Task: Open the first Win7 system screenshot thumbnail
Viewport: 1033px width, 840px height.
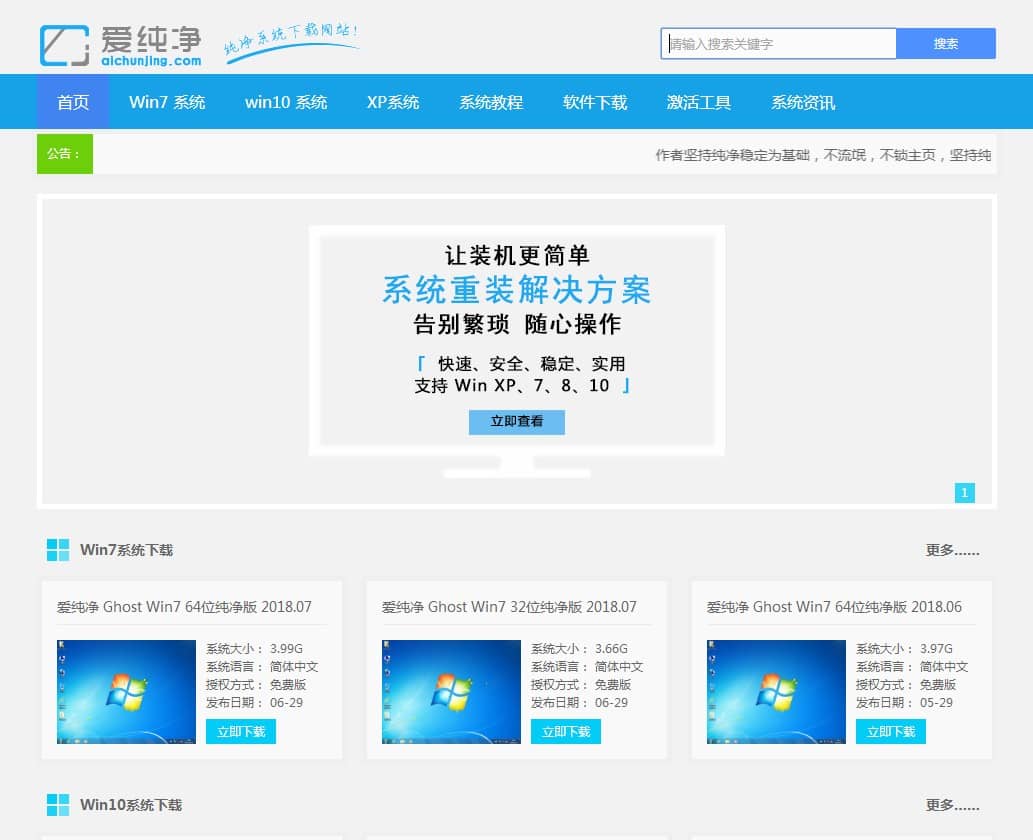Action: 125,691
